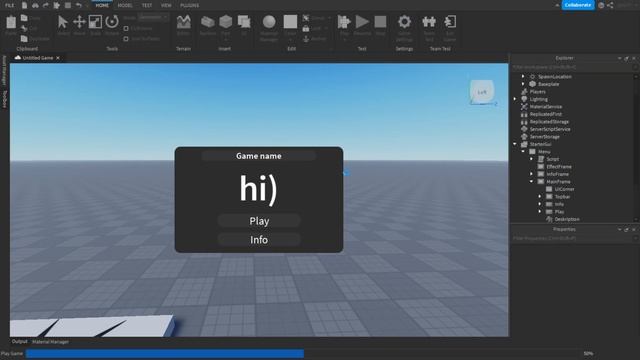Switch to the VIEW ribbon tab
Image resolution: width=640 pixels, height=360 pixels.
point(166,5)
